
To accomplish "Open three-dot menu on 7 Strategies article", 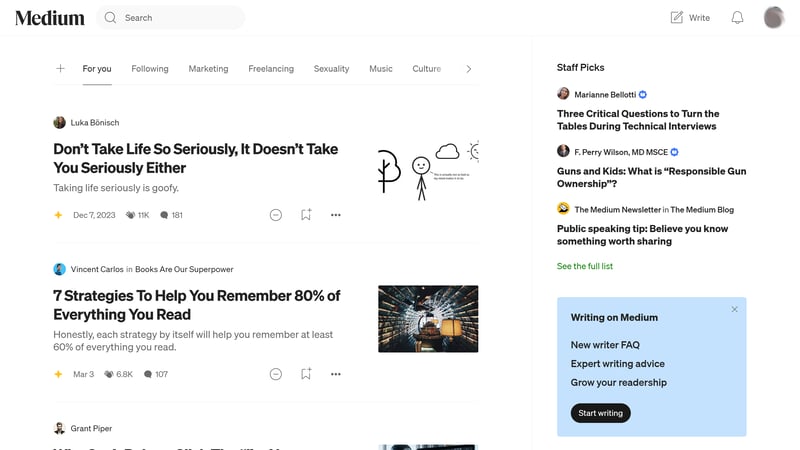I will pos(336,374).
